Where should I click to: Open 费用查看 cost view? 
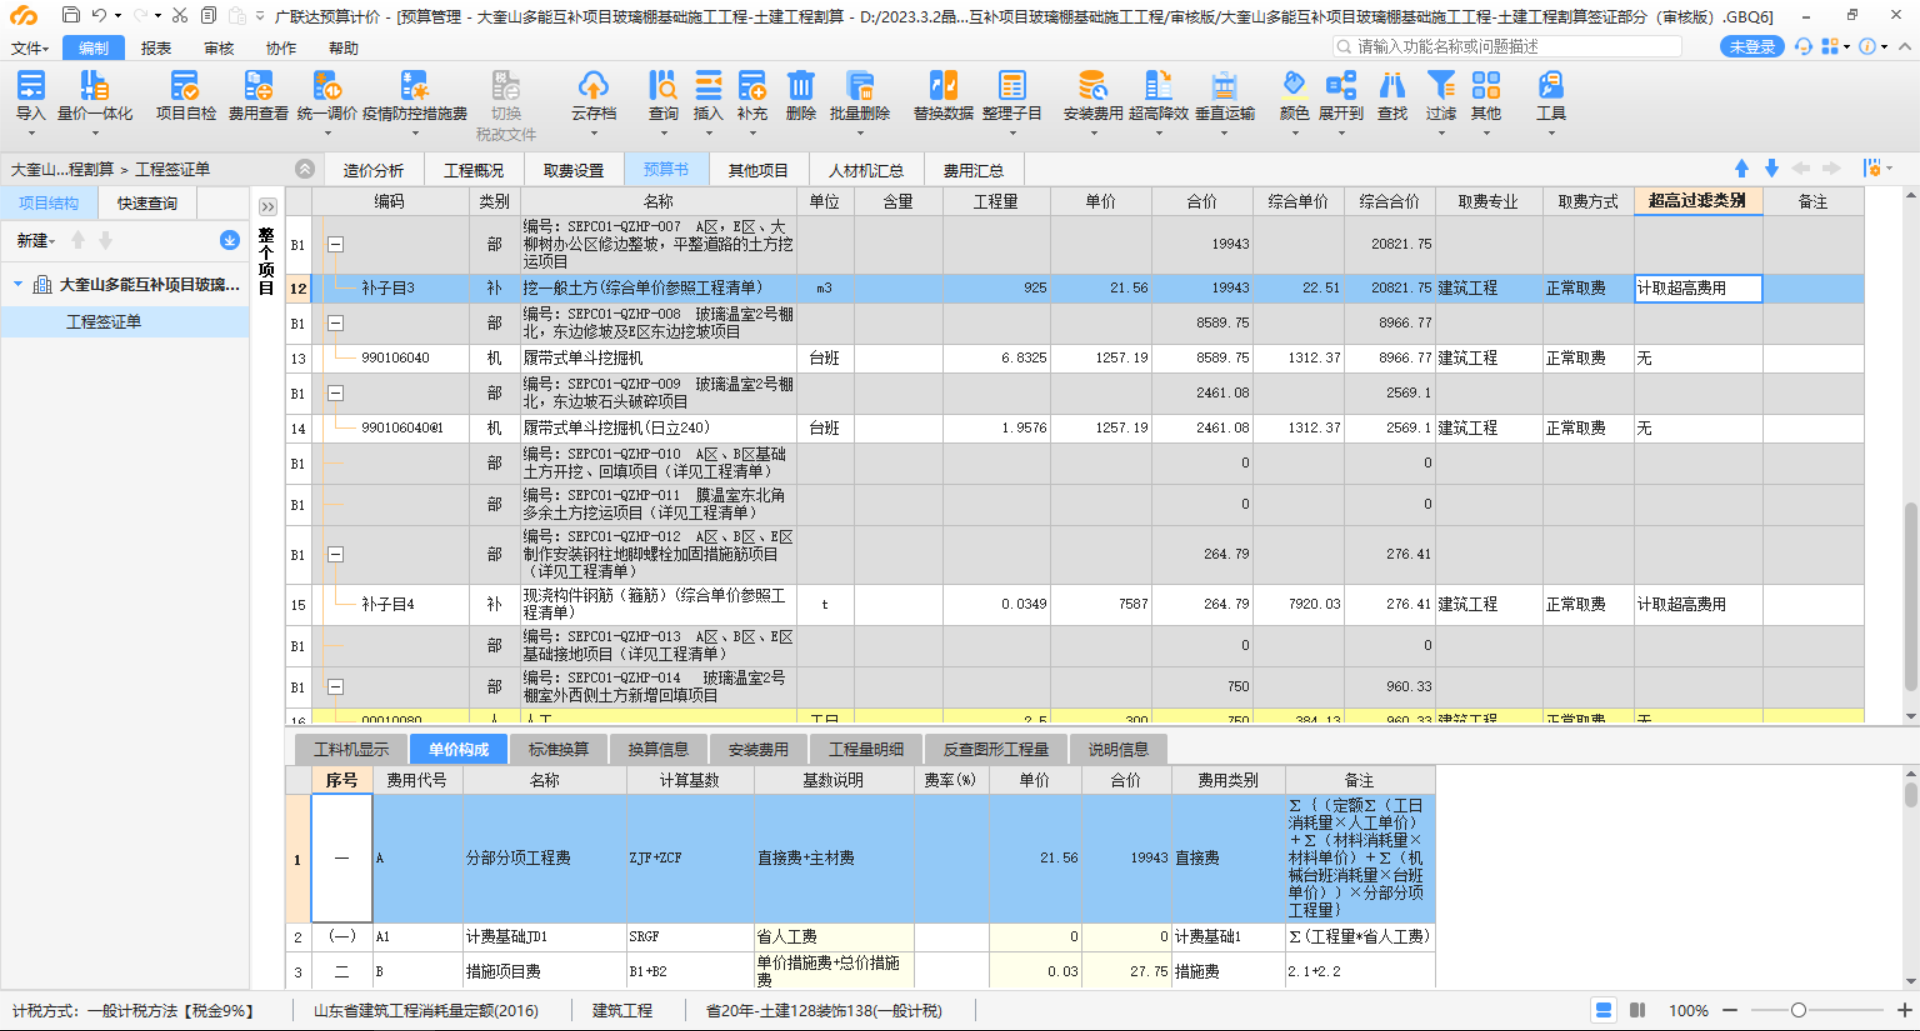click(258, 96)
